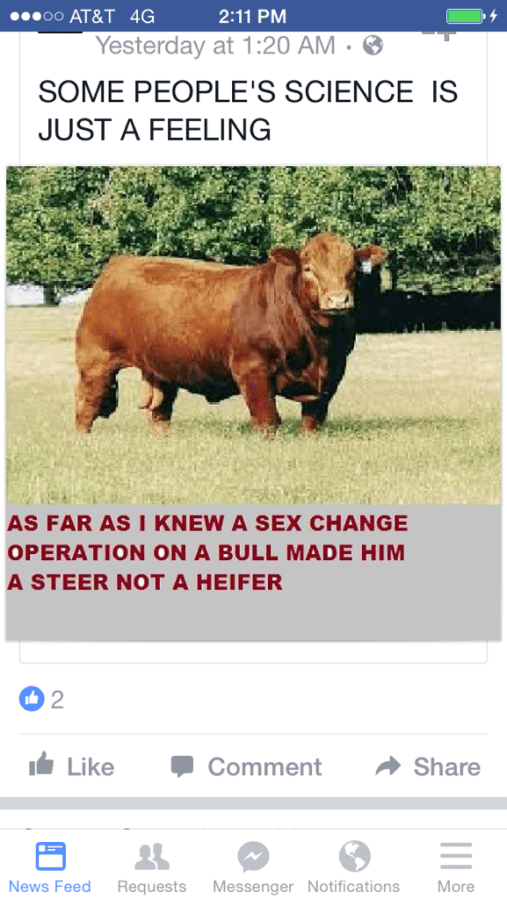
Task: Tap the Like label text
Action: tap(91, 767)
